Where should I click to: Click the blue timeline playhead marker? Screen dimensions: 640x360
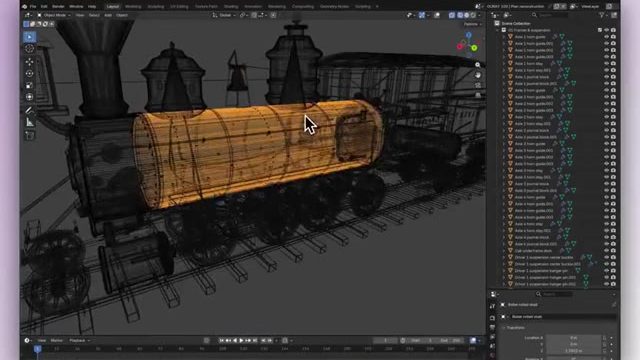[38, 349]
